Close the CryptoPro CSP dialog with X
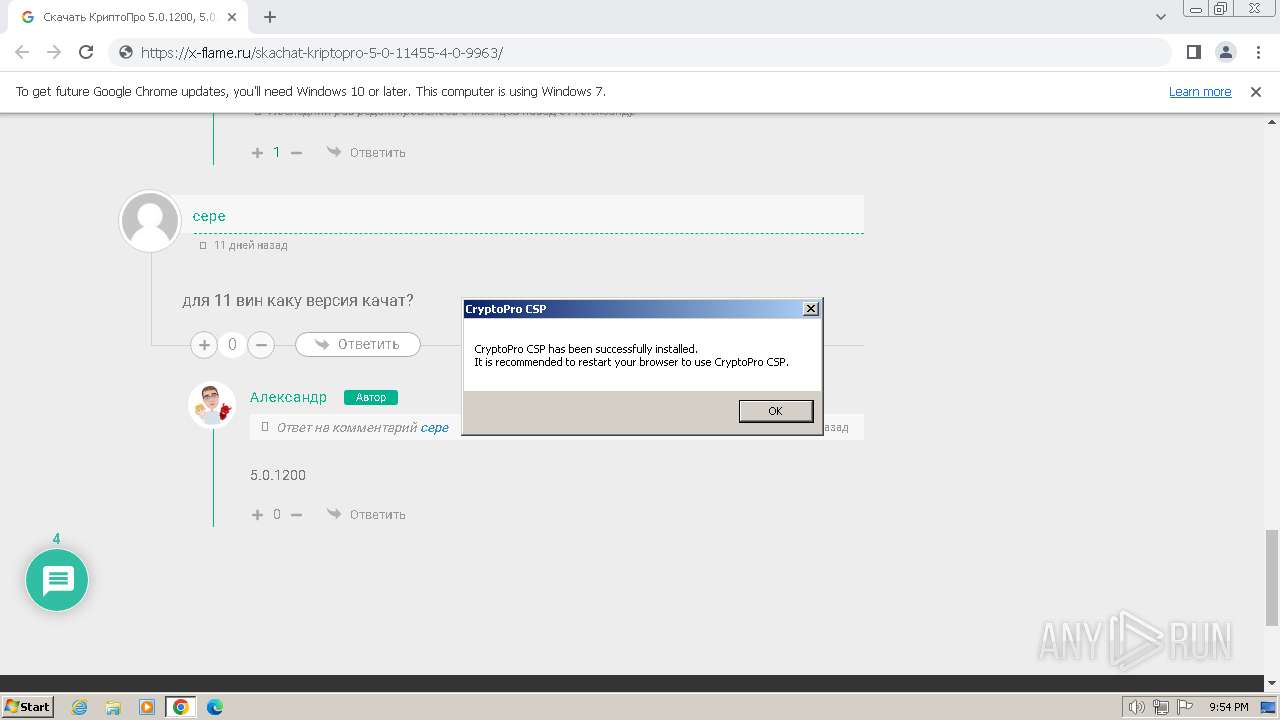This screenshot has width=1280, height=720. (811, 309)
